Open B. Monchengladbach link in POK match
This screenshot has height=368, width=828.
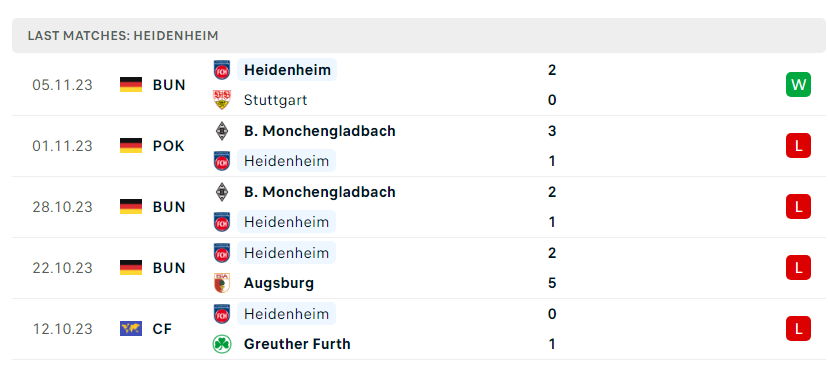[319, 131]
